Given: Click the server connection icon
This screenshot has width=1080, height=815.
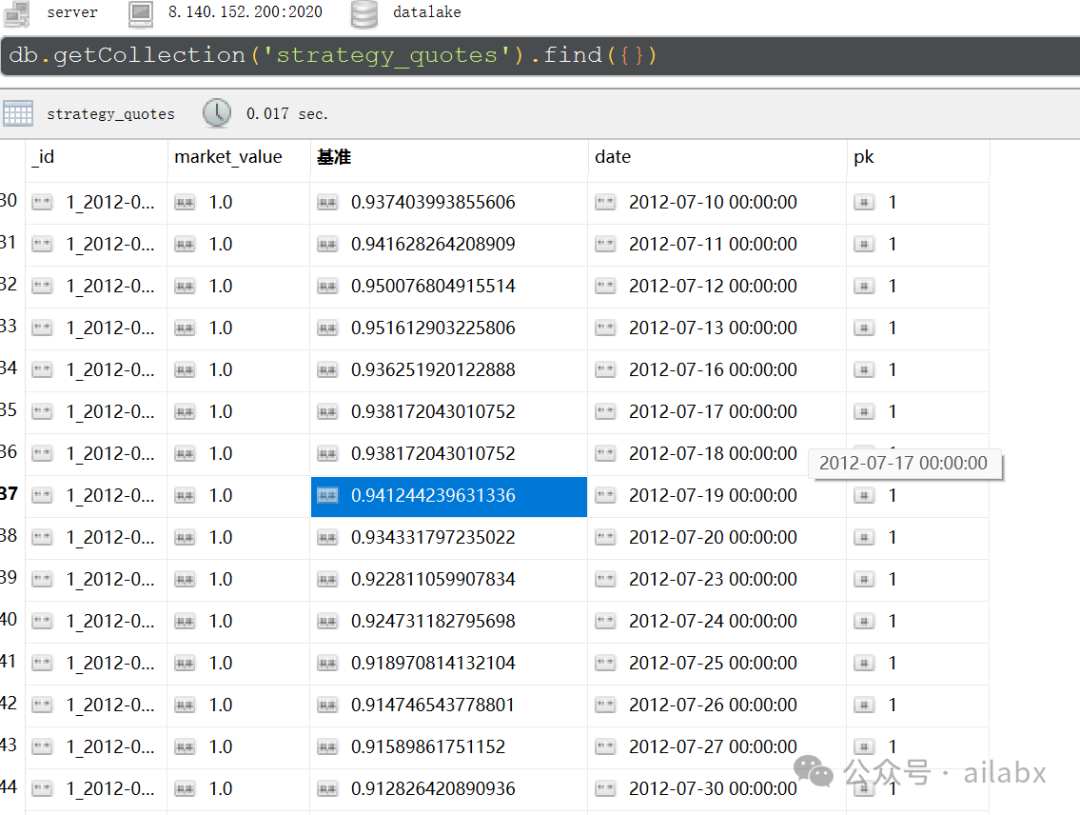Looking at the screenshot, I should pos(16,13).
